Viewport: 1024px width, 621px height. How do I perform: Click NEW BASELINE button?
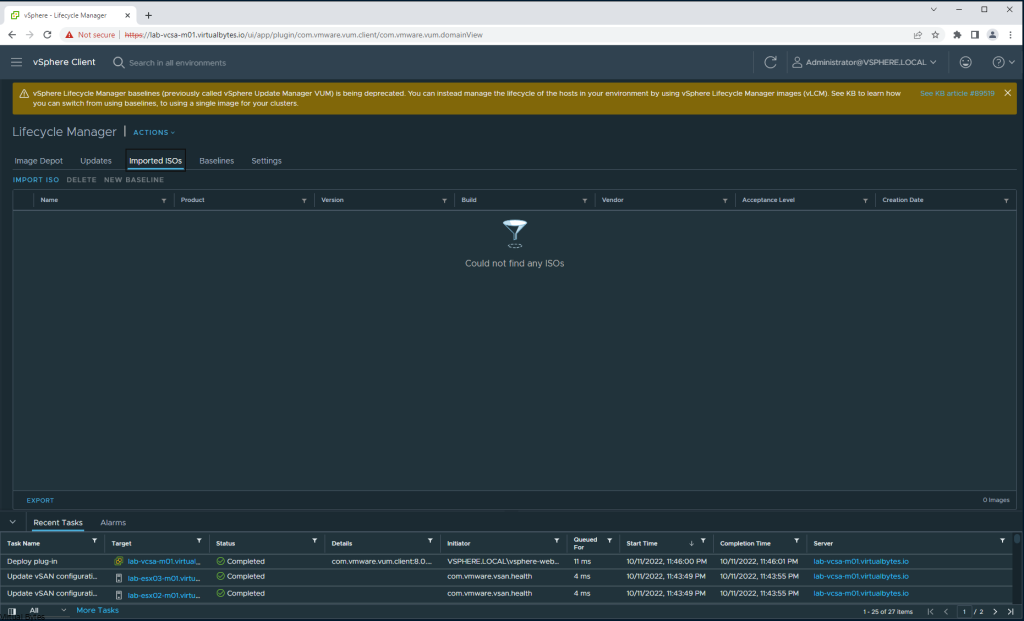click(x=134, y=180)
